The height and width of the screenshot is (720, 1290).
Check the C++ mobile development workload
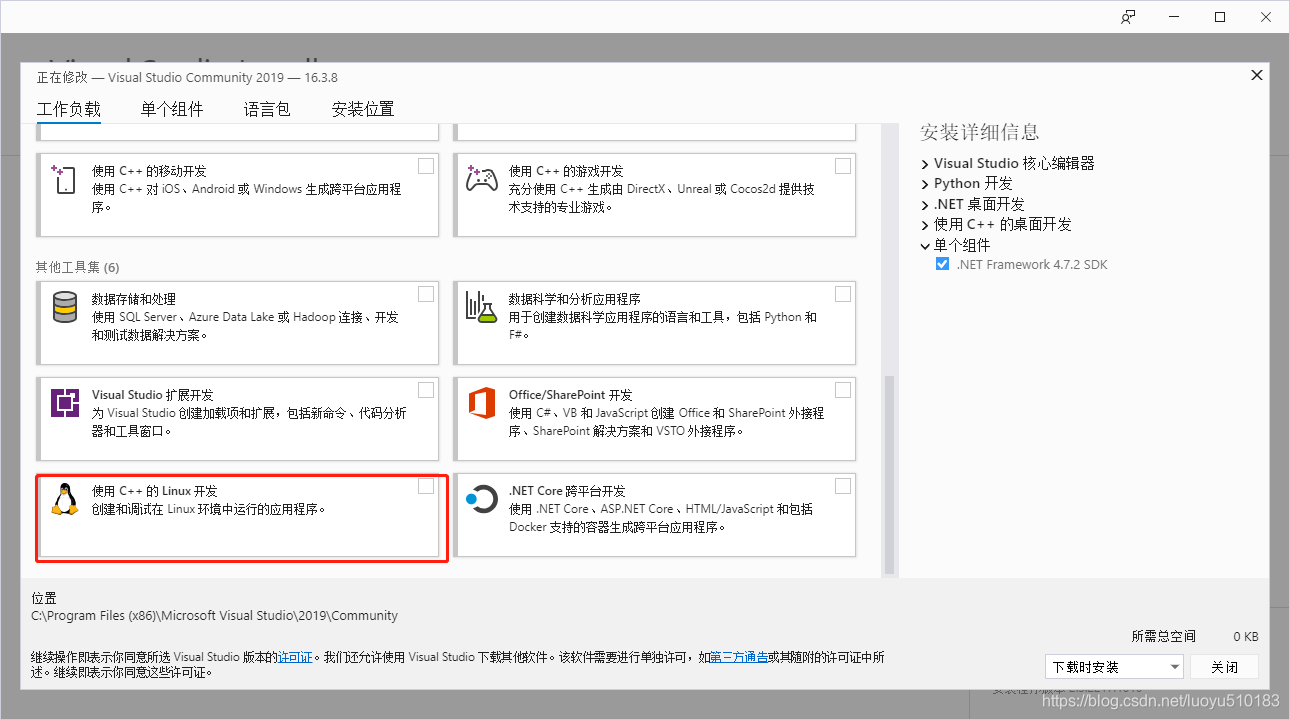click(x=426, y=166)
